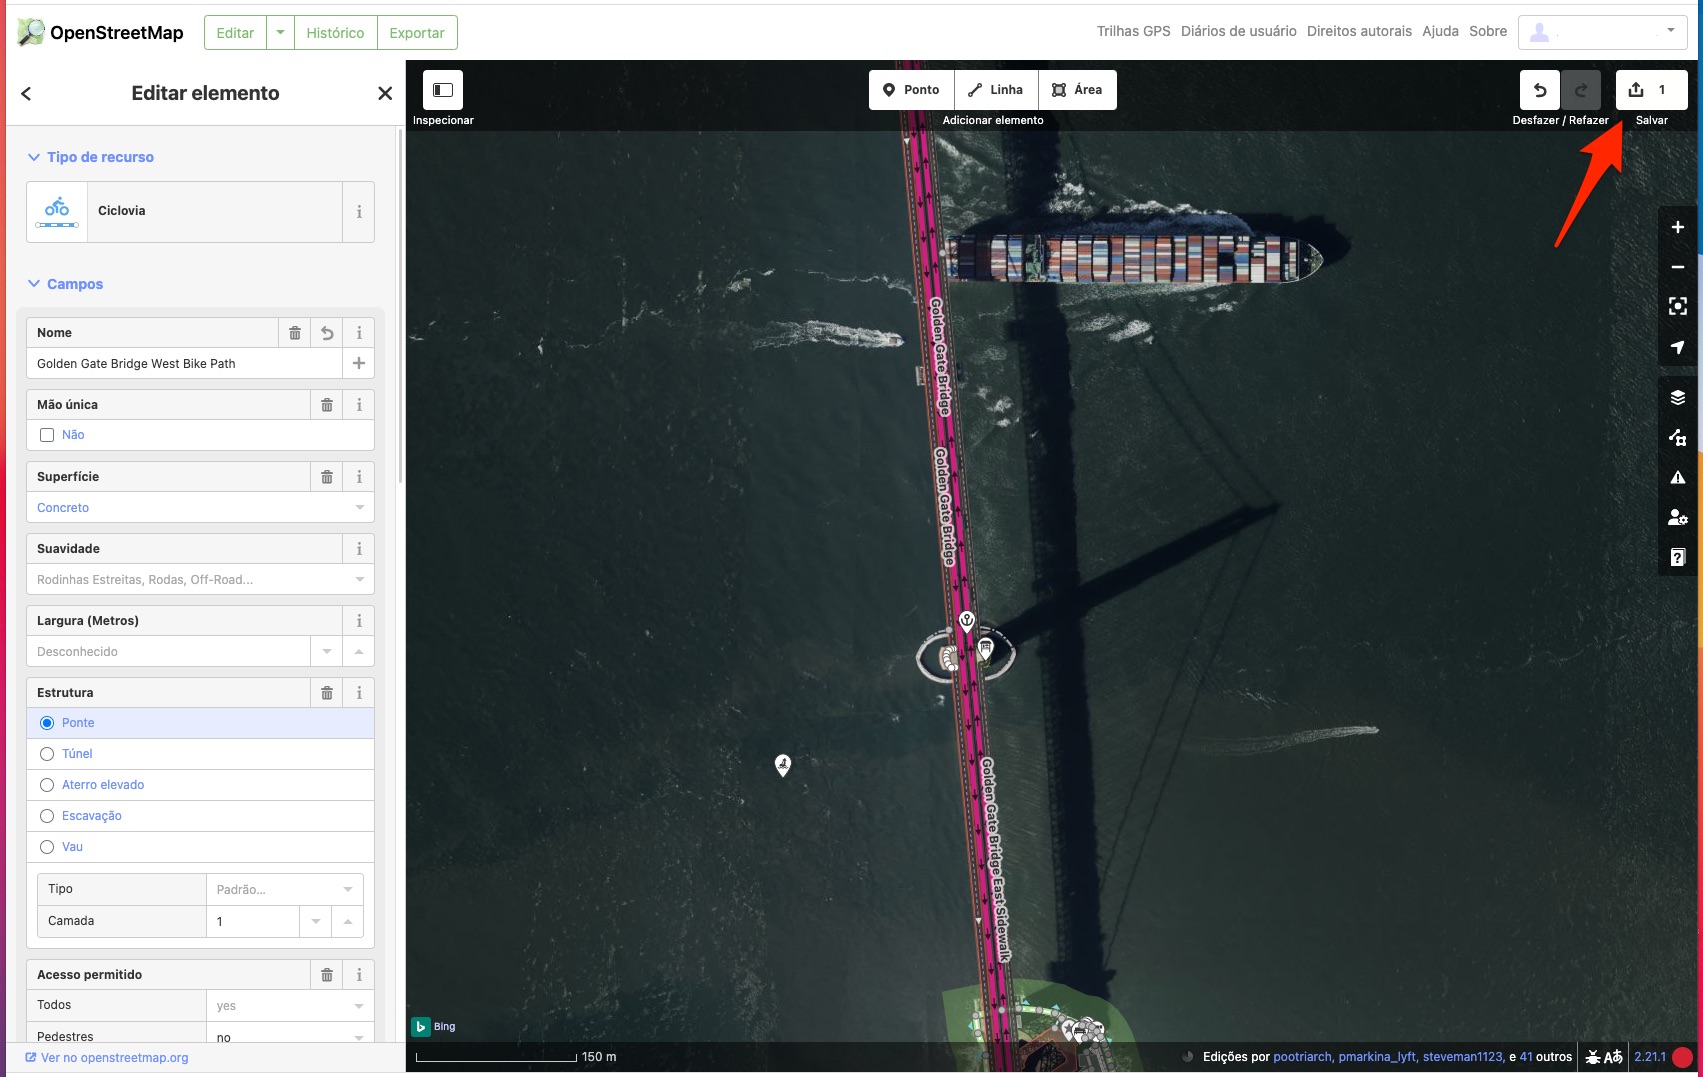
Task: Show my location on the map
Action: (x=1678, y=347)
